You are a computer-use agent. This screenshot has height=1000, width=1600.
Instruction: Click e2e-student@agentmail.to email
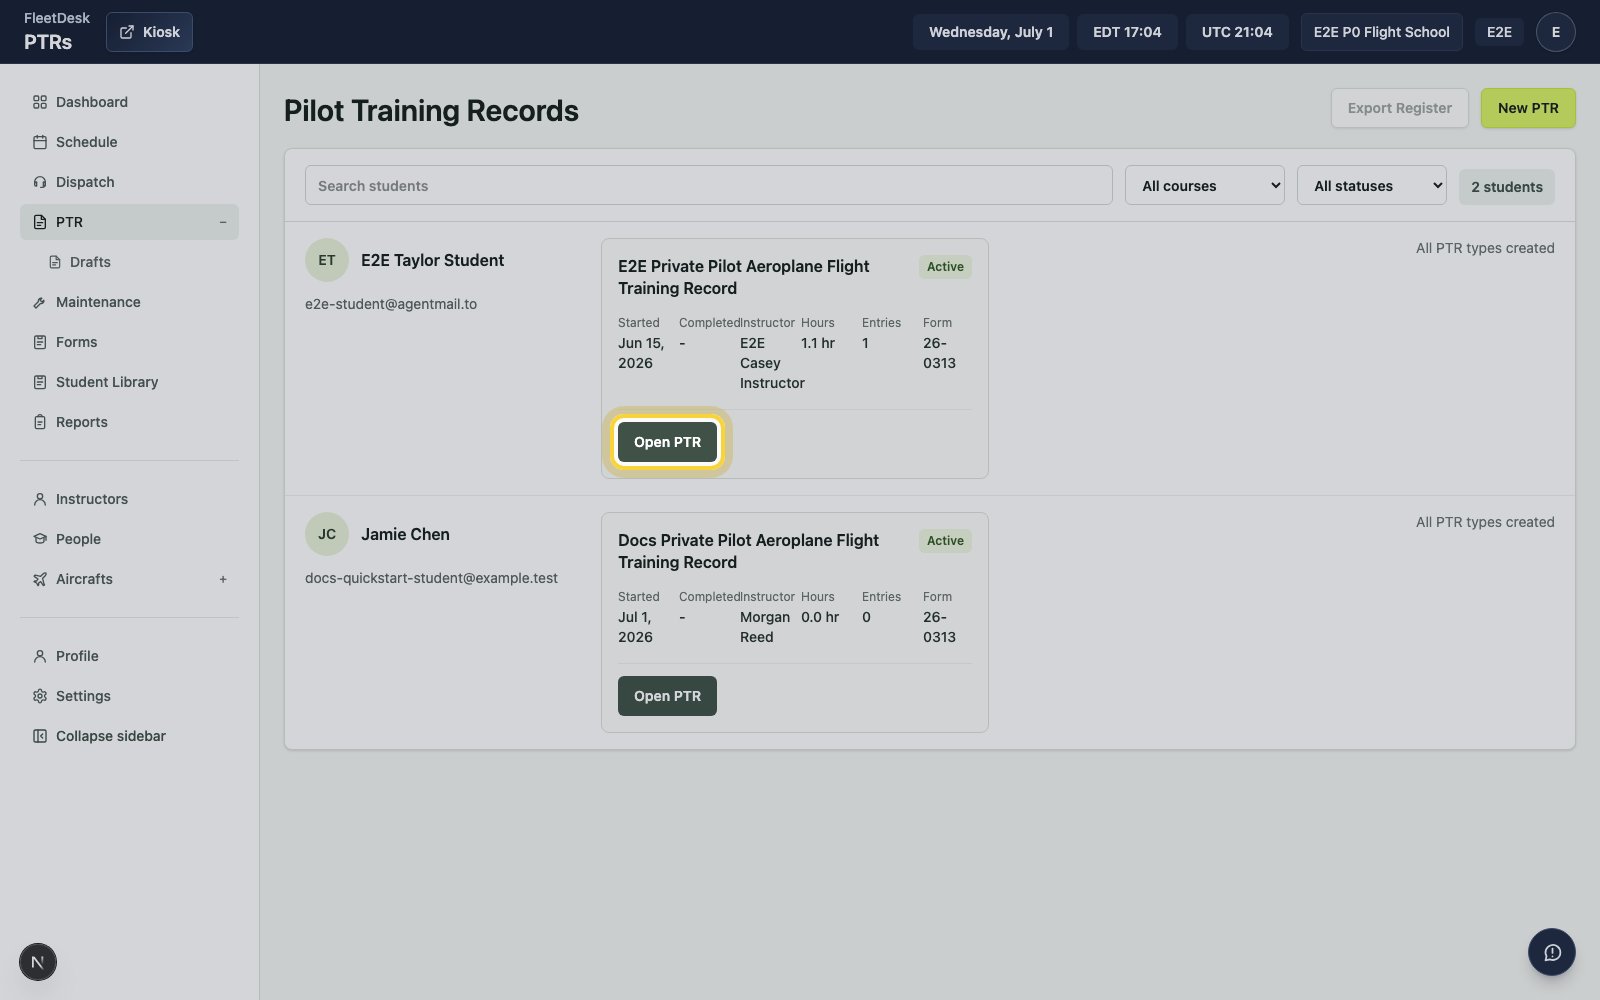tap(391, 304)
